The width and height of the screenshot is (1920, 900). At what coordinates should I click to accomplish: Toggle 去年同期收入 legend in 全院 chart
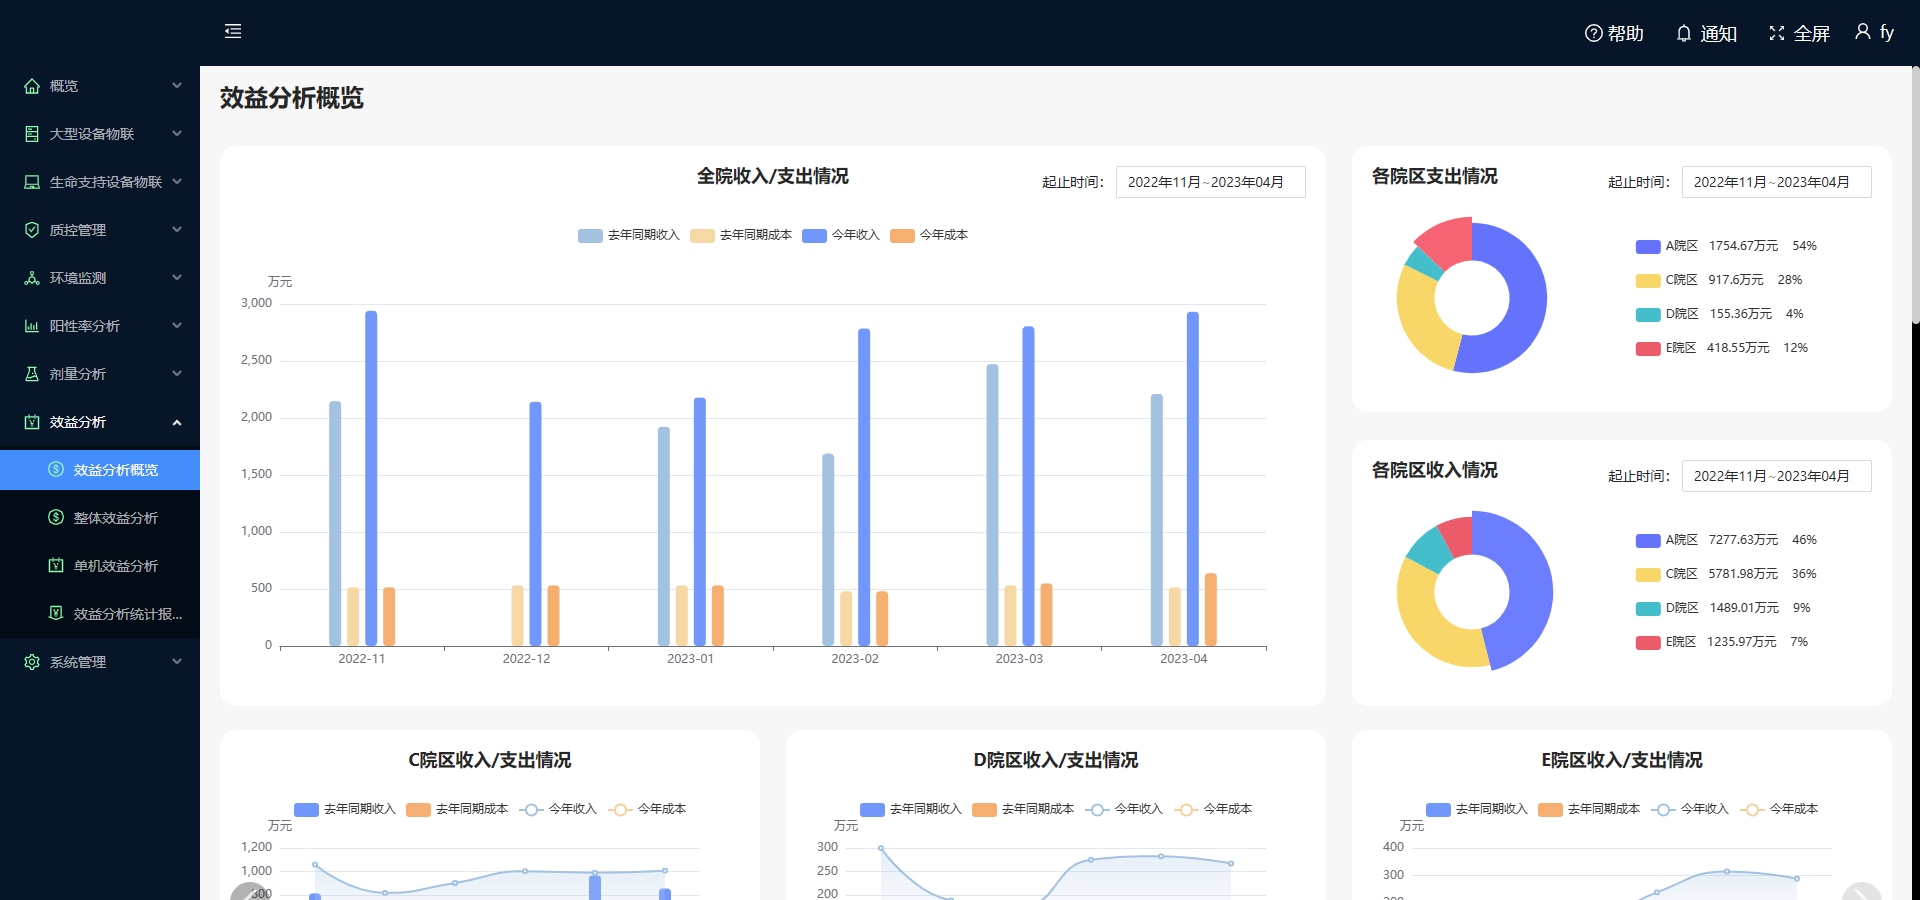629,235
